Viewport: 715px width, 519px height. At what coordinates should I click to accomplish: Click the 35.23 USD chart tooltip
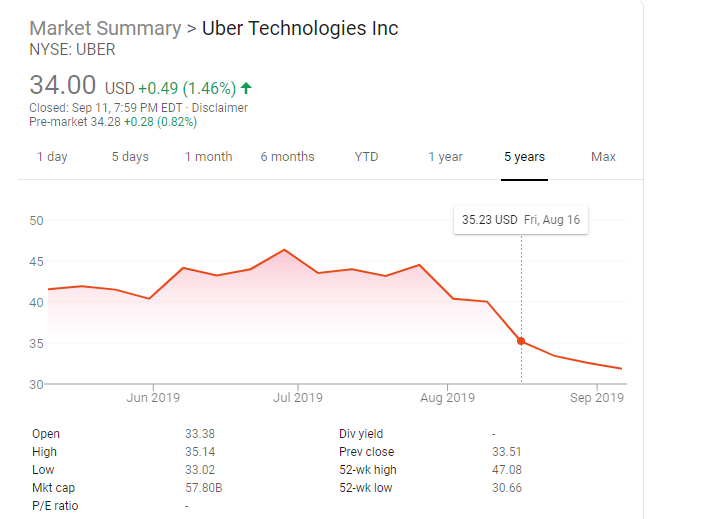[520, 220]
